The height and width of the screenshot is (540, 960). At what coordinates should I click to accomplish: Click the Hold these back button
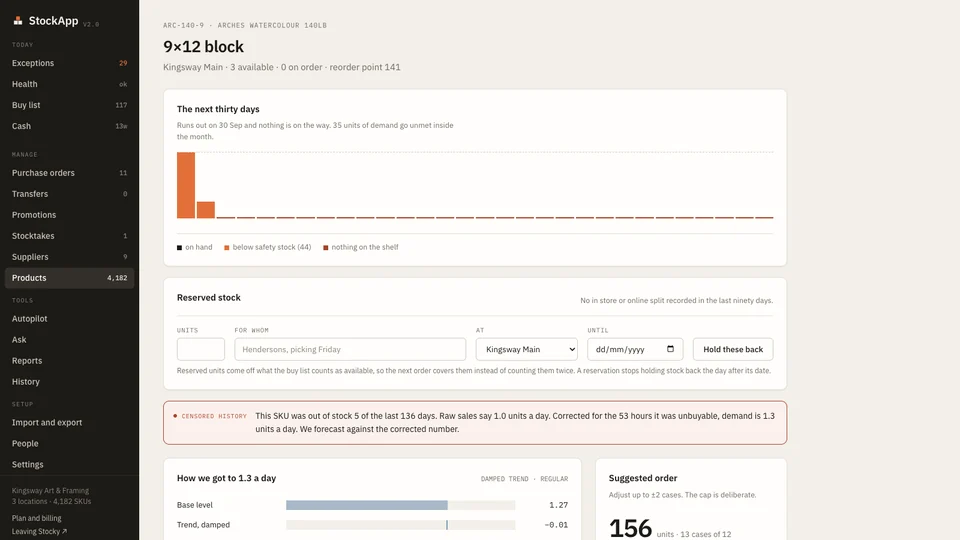click(733, 349)
